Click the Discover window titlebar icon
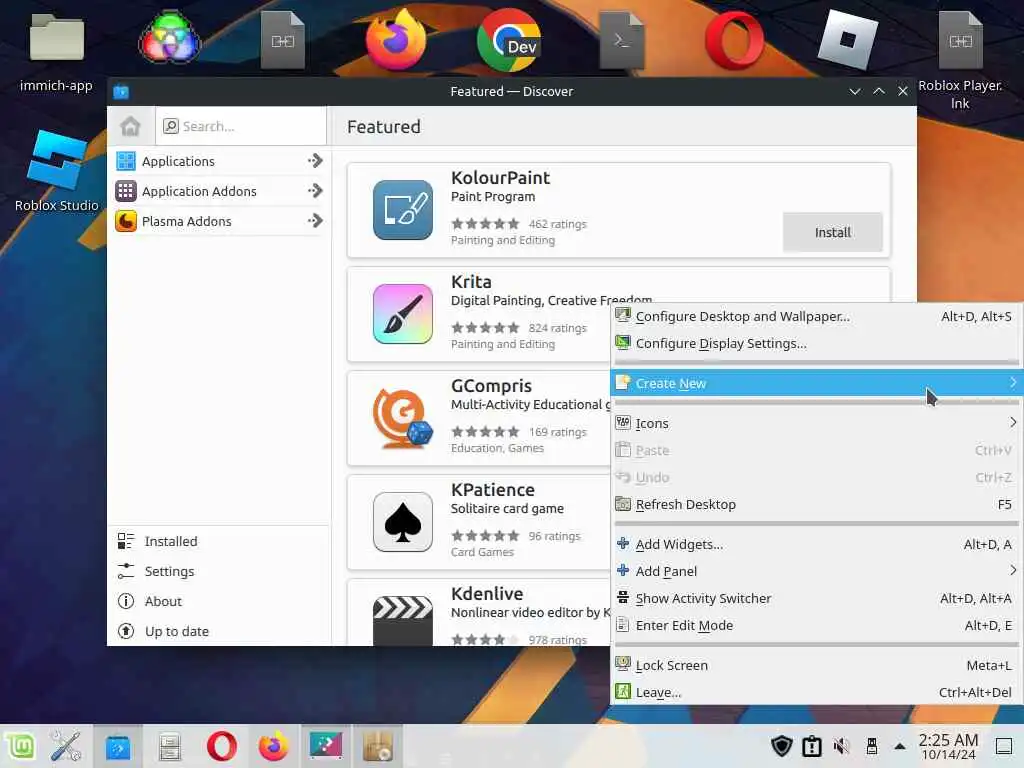 click(121, 91)
